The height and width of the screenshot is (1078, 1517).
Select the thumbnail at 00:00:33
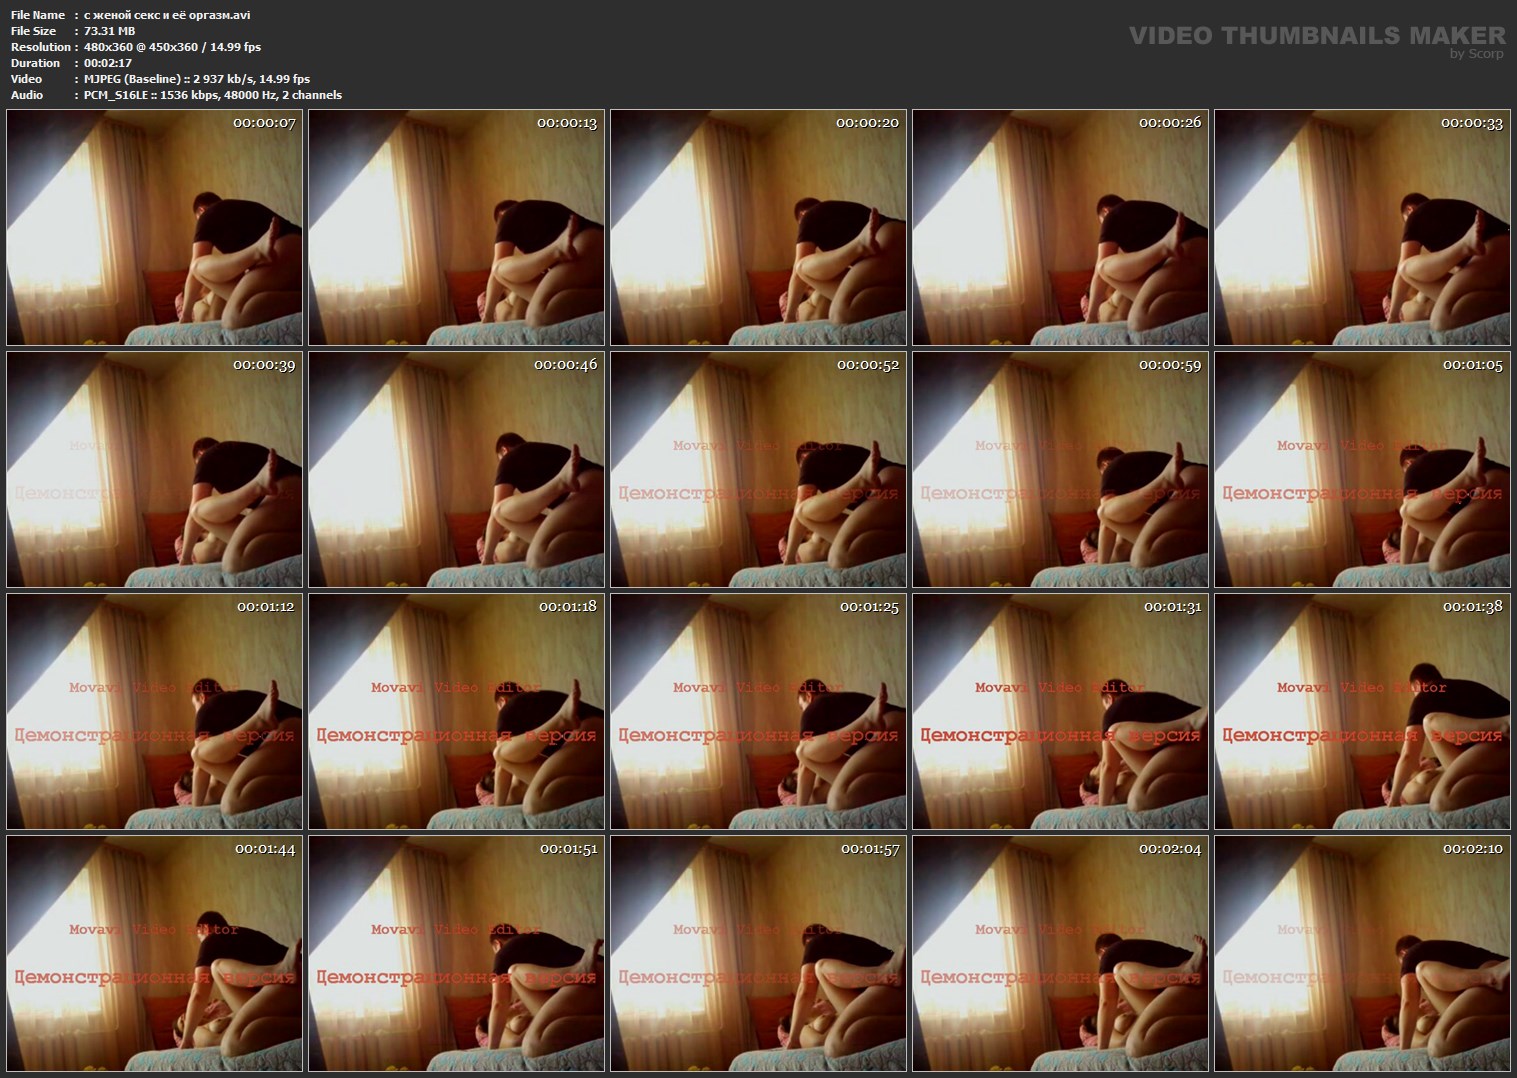[1362, 227]
